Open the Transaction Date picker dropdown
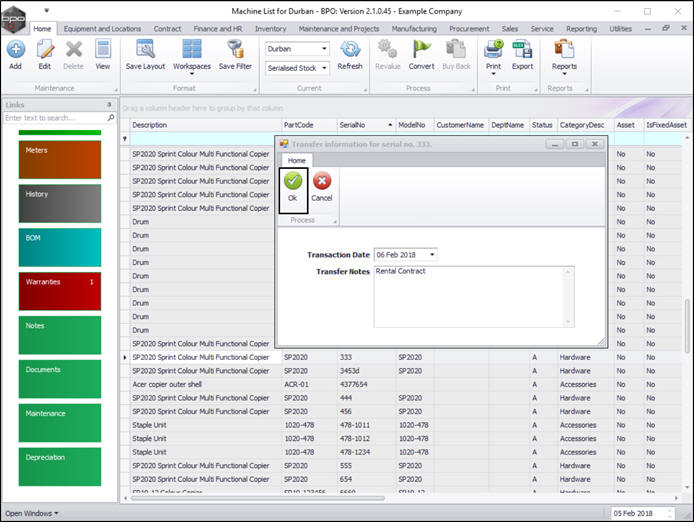This screenshot has height=522, width=694. (x=431, y=255)
